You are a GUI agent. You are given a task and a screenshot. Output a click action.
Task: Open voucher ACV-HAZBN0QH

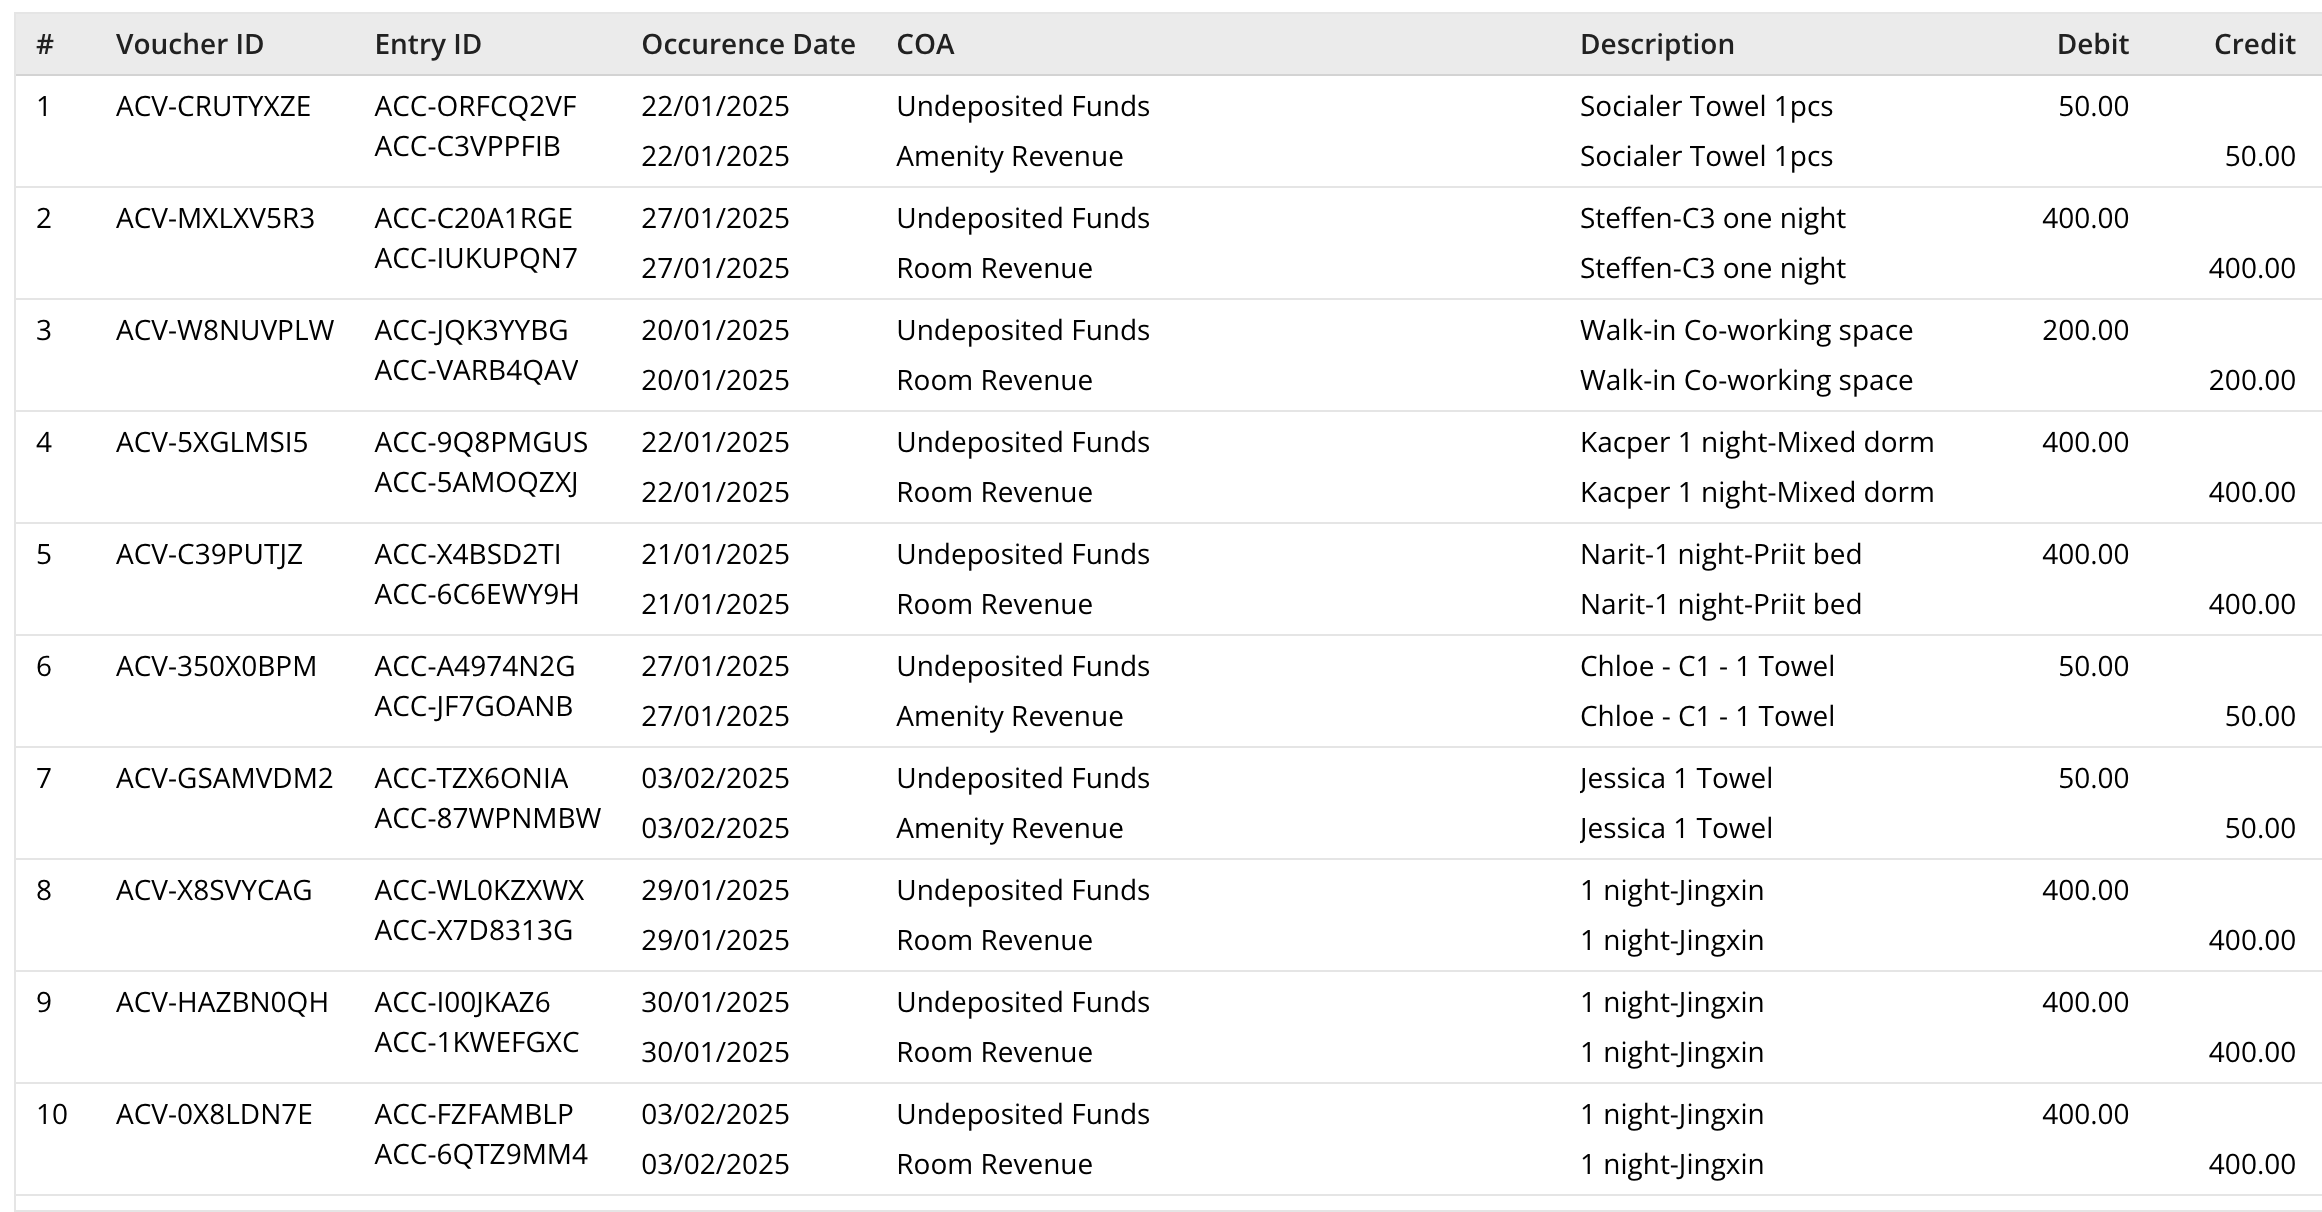222,1002
